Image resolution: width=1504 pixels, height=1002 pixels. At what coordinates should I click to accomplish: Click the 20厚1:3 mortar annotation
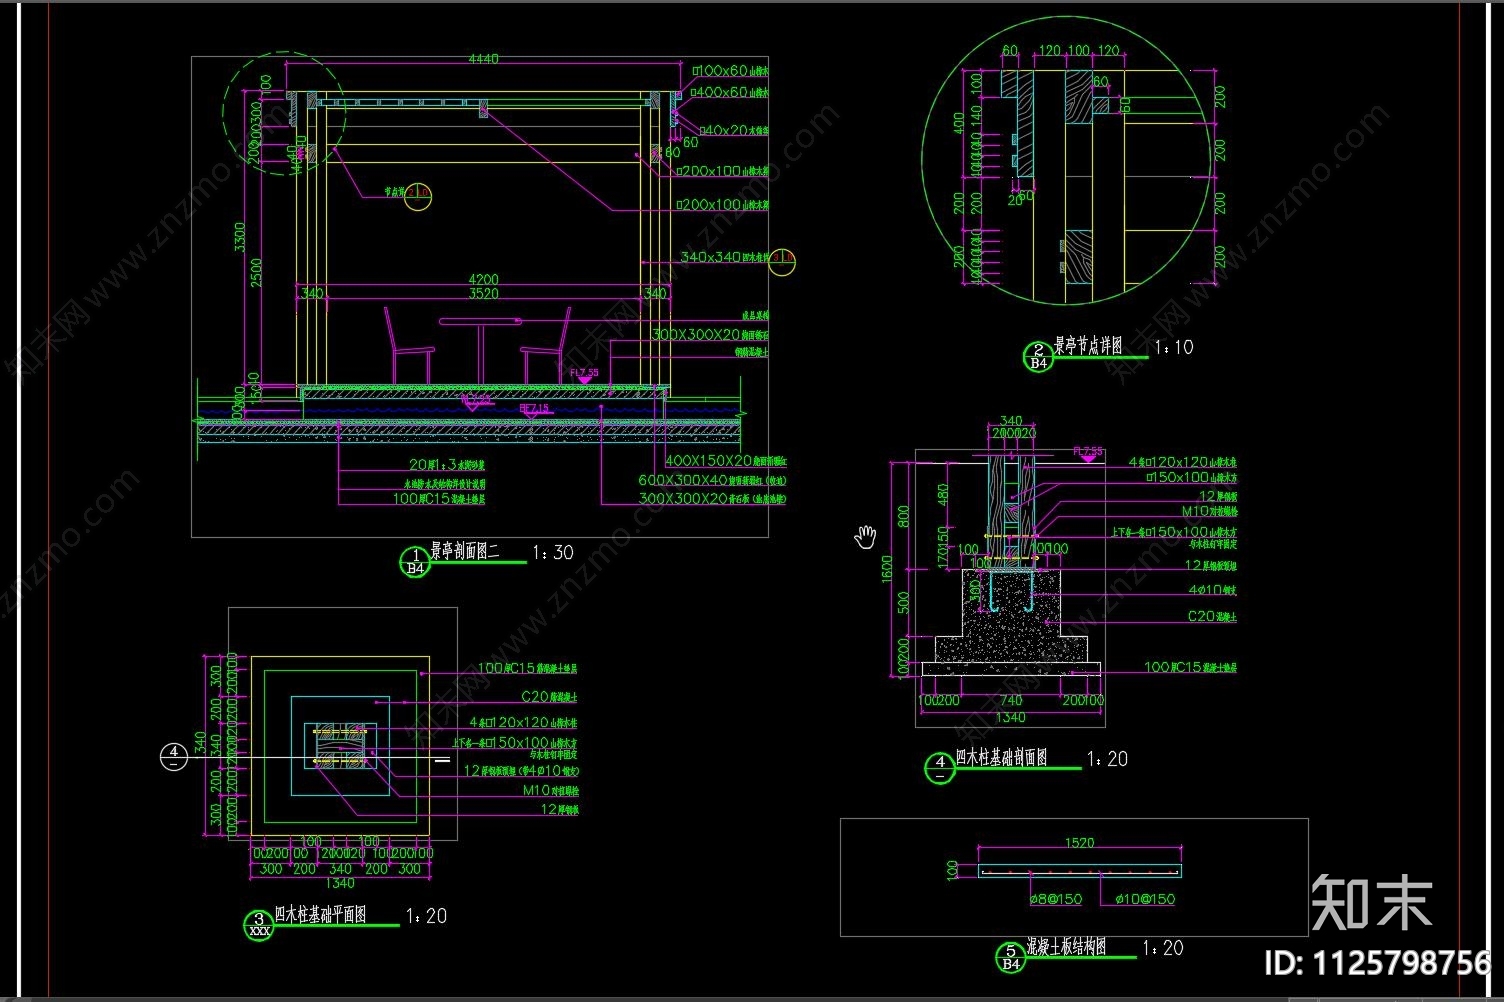tap(447, 465)
